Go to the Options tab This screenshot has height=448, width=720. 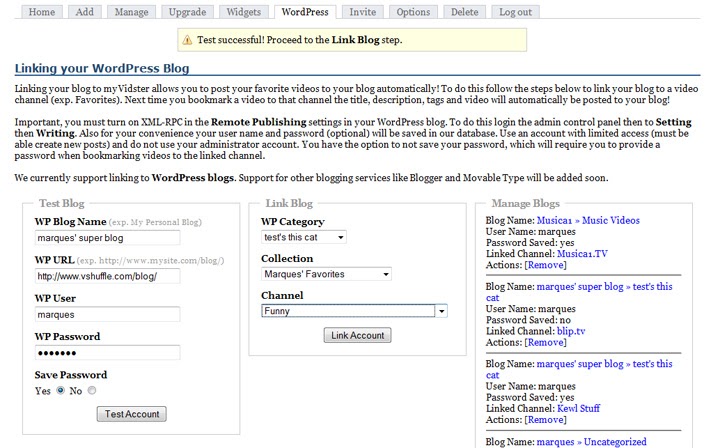pyautogui.click(x=413, y=12)
